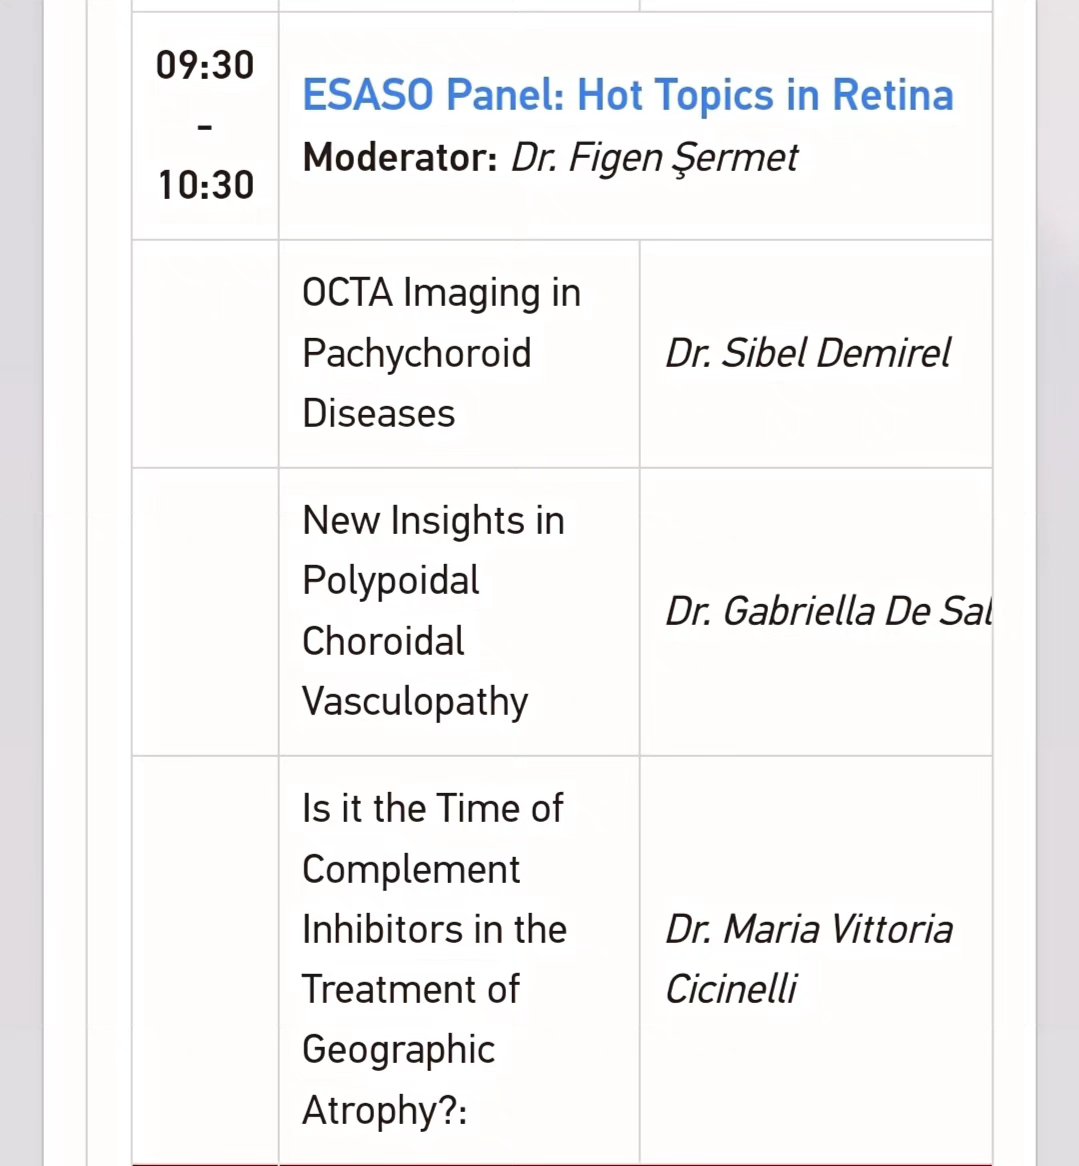Click the 09:30 start time
The width and height of the screenshot is (1079, 1166).
(205, 65)
